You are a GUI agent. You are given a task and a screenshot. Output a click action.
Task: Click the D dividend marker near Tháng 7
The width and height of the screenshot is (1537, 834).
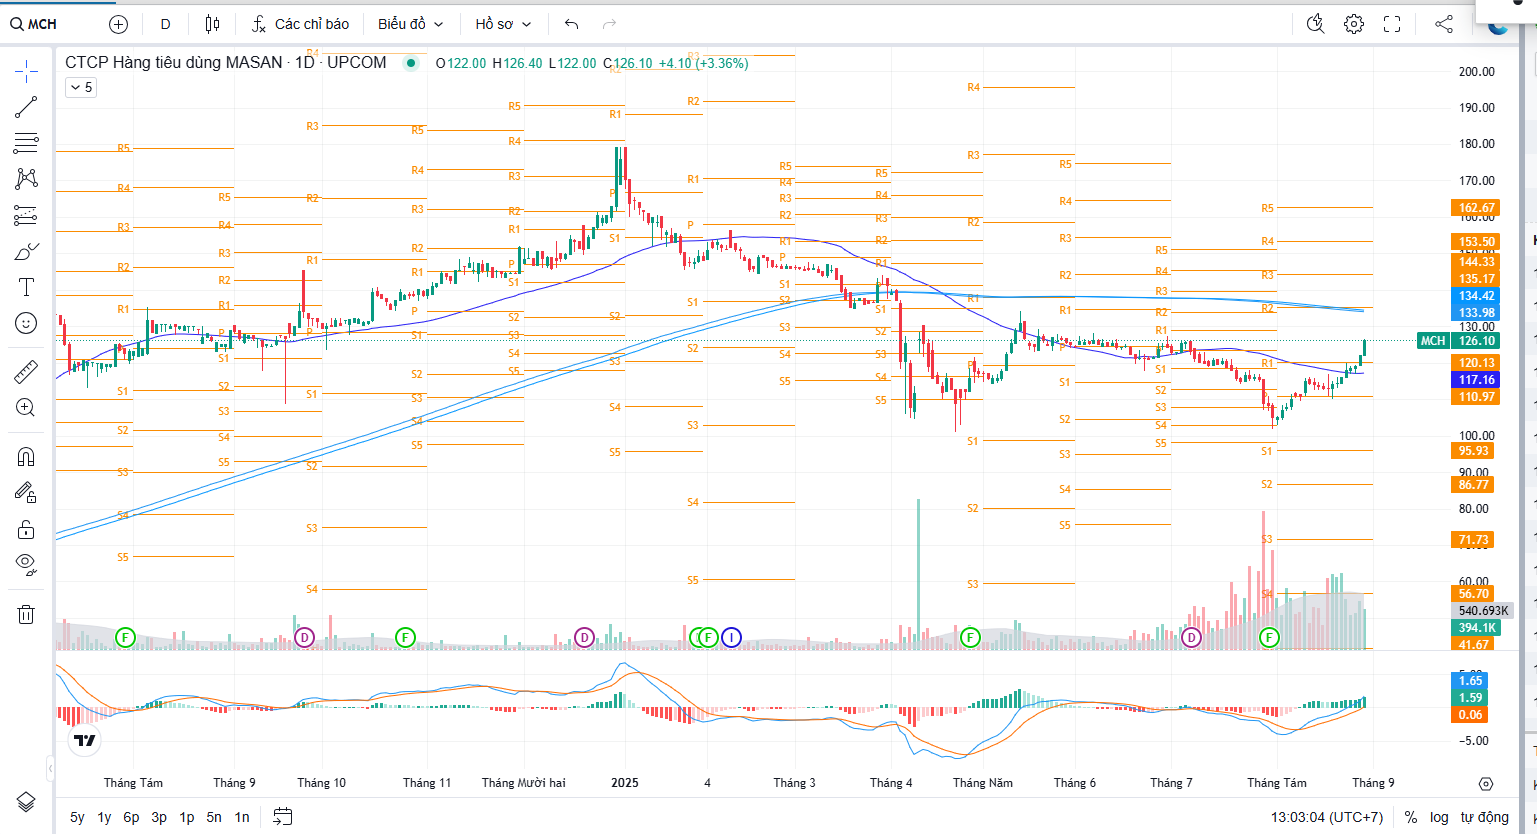click(1190, 637)
